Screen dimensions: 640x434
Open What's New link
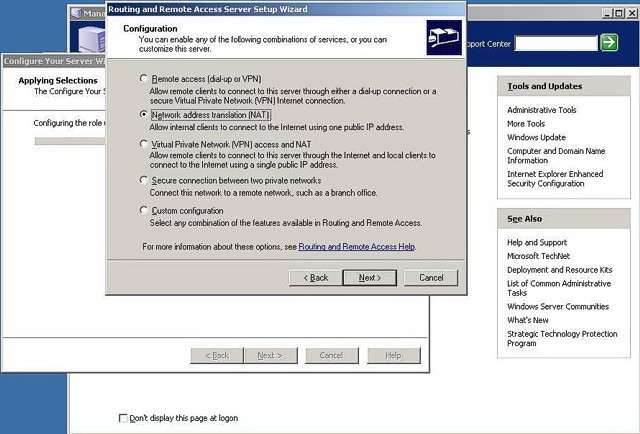pyautogui.click(x=527, y=320)
